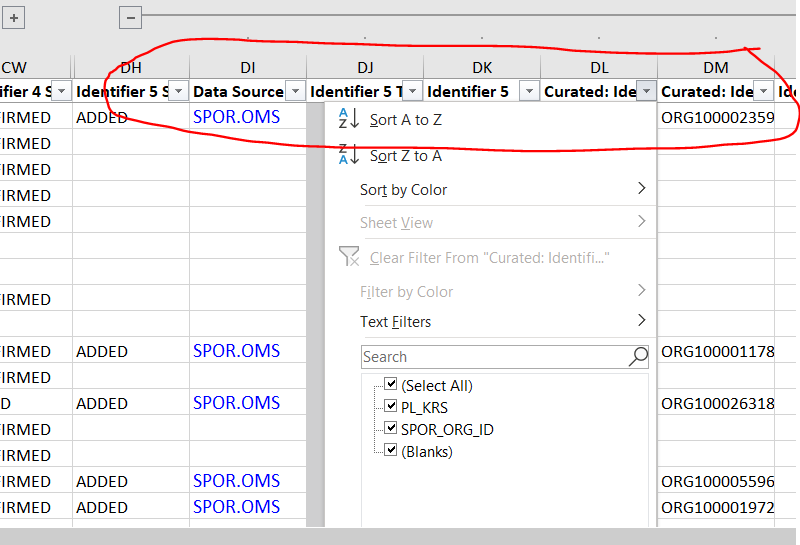The image size is (800, 545).
Task: Click the collapse group minus button
Action: click(x=130, y=17)
